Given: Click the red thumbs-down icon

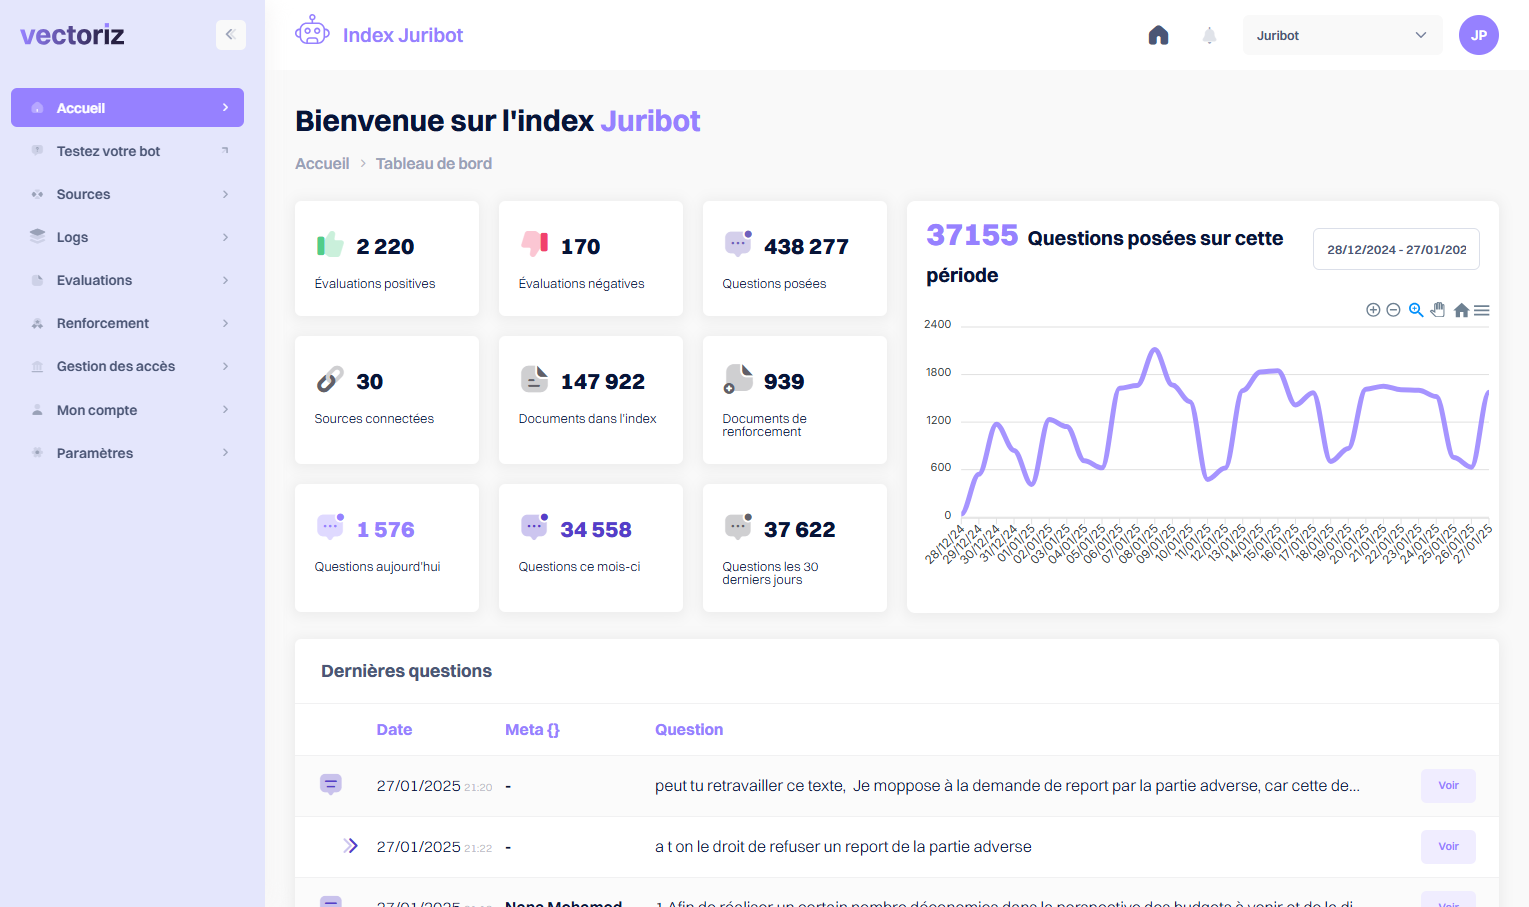Looking at the screenshot, I should (534, 243).
